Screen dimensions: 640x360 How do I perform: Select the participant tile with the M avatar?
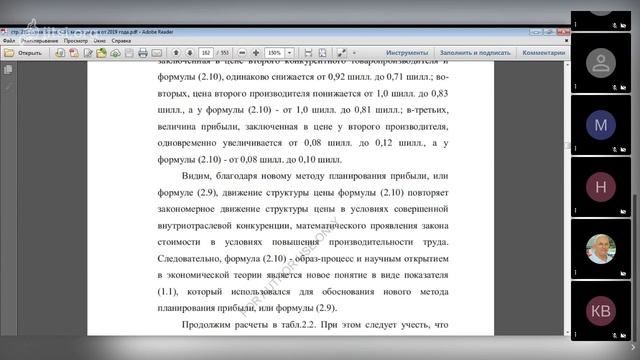point(601,125)
